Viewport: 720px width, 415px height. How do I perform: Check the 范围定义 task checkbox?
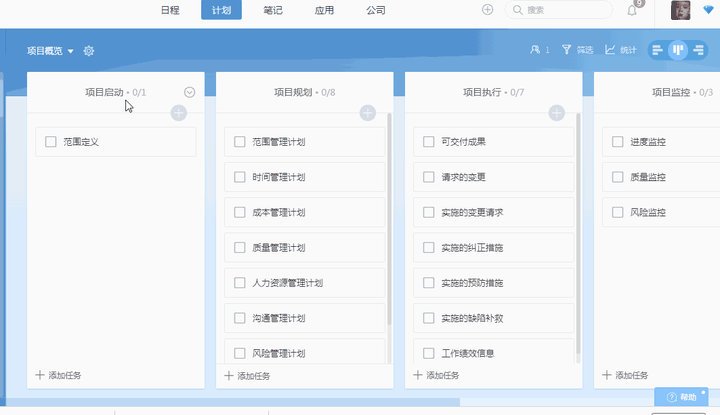[x=51, y=141]
